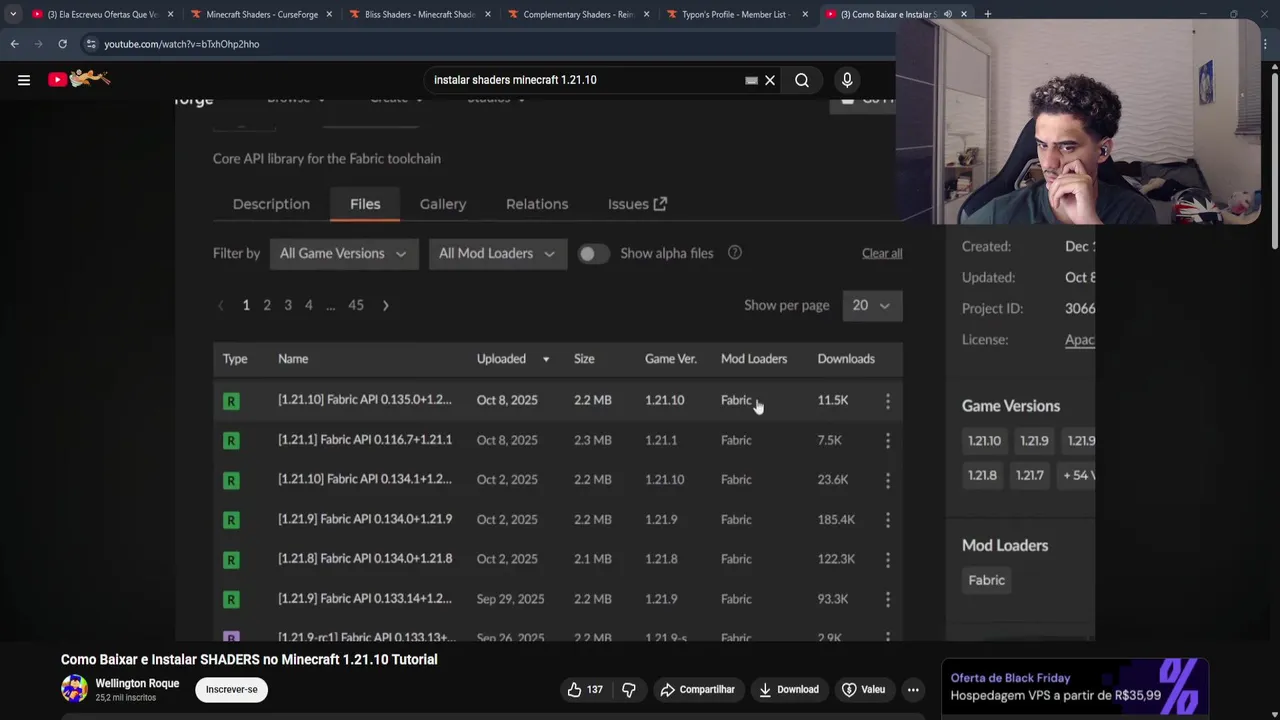This screenshot has height=720, width=1280.
Task: Select the 1.21.7 game version chip
Action: (1030, 476)
